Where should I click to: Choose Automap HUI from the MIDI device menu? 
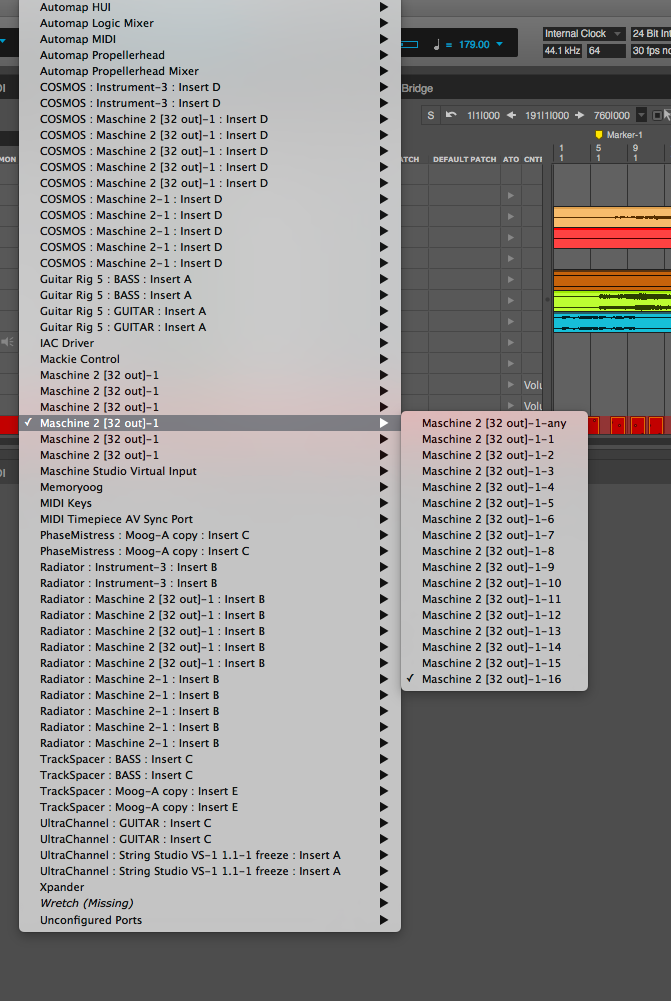coord(210,7)
